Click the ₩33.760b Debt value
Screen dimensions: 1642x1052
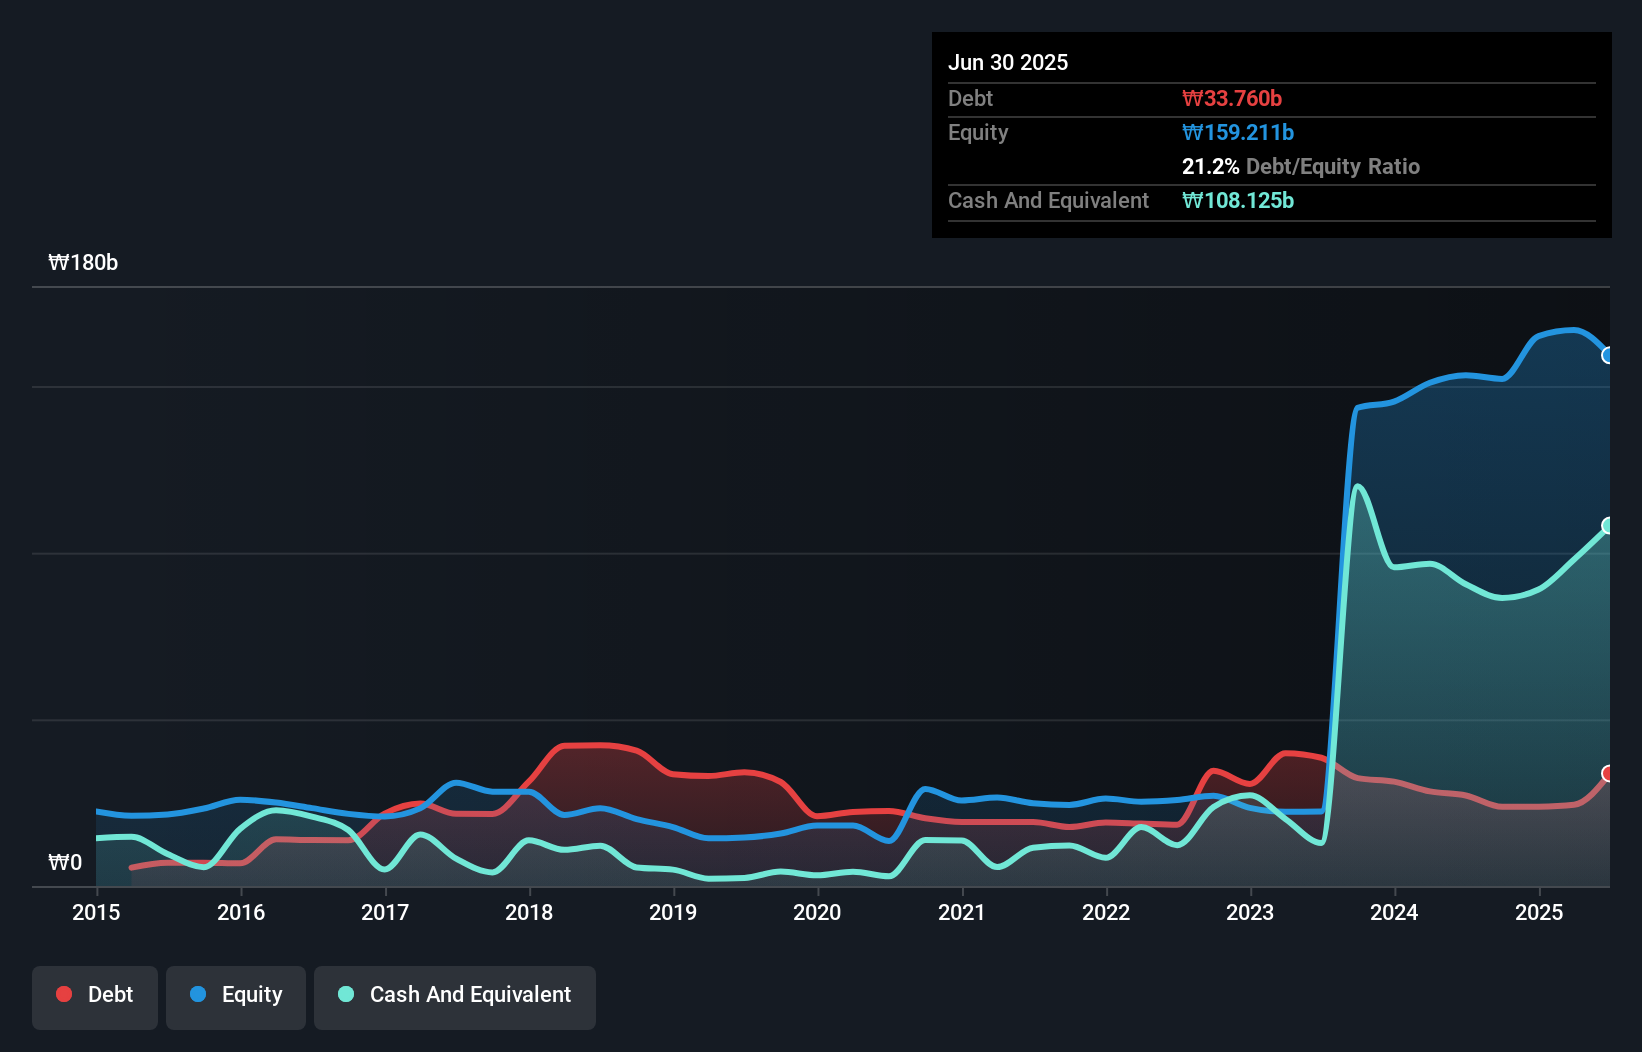(1232, 98)
